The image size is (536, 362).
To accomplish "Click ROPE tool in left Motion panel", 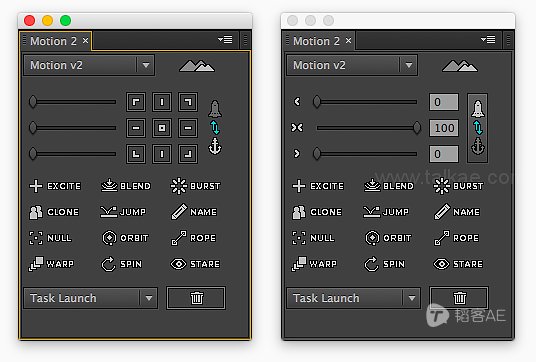I will [x=193, y=238].
